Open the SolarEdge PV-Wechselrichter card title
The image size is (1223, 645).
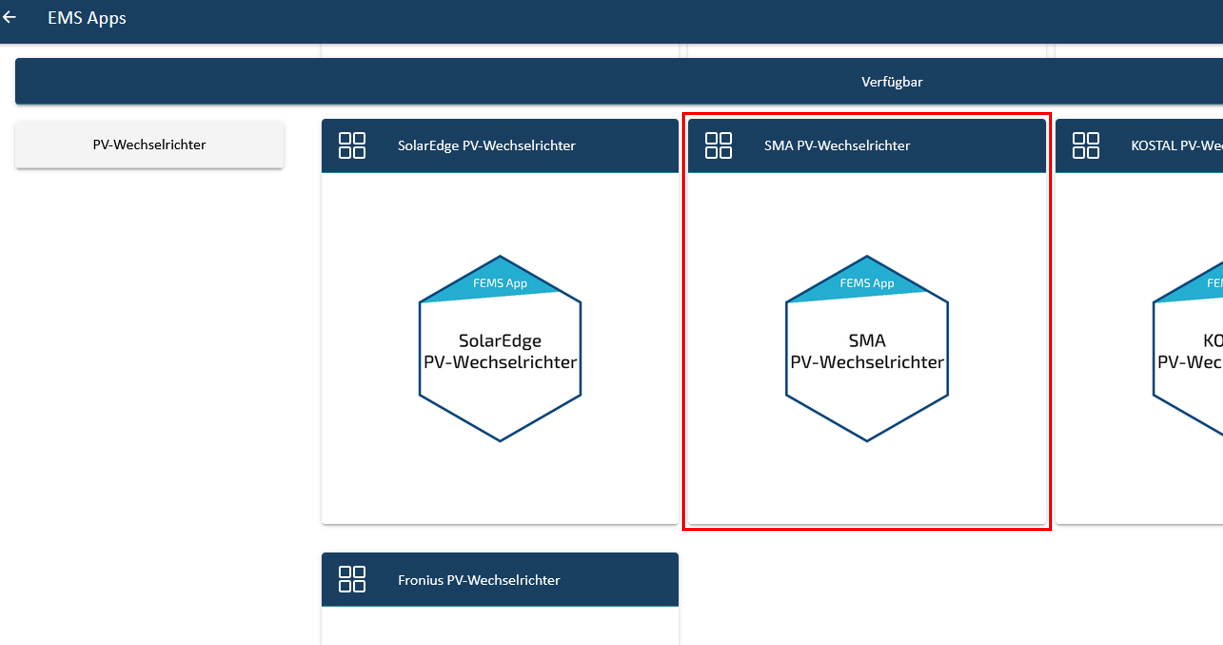tap(487, 145)
